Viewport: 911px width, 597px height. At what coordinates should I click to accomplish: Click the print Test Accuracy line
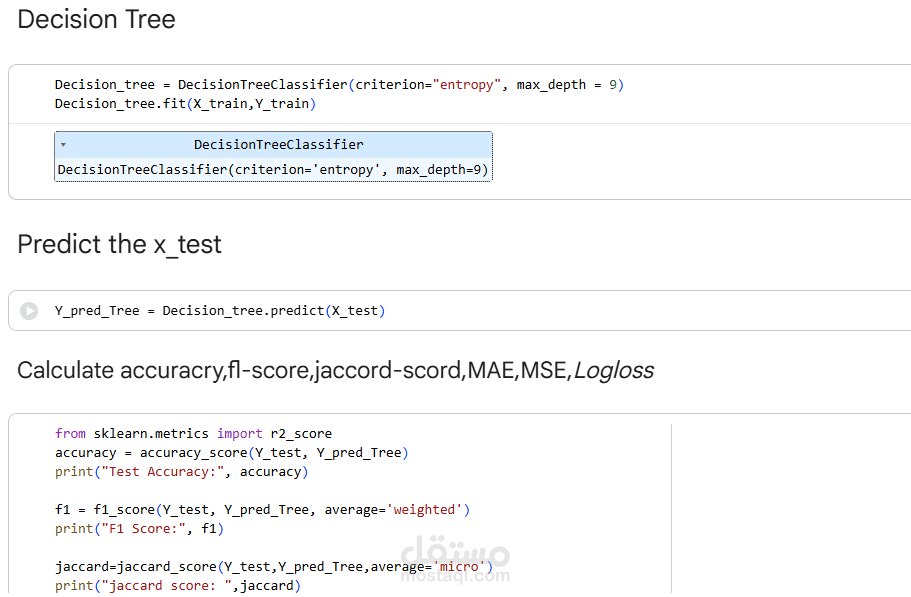181,472
